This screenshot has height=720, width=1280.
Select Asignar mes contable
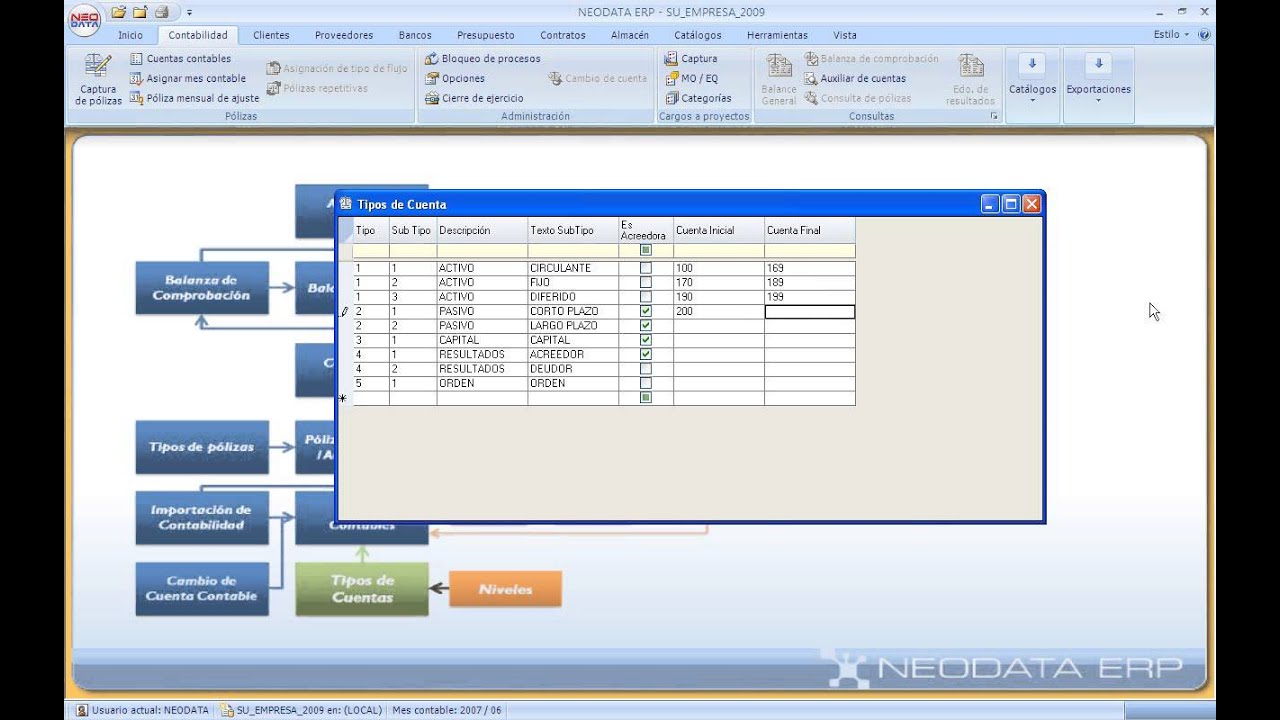pos(188,78)
